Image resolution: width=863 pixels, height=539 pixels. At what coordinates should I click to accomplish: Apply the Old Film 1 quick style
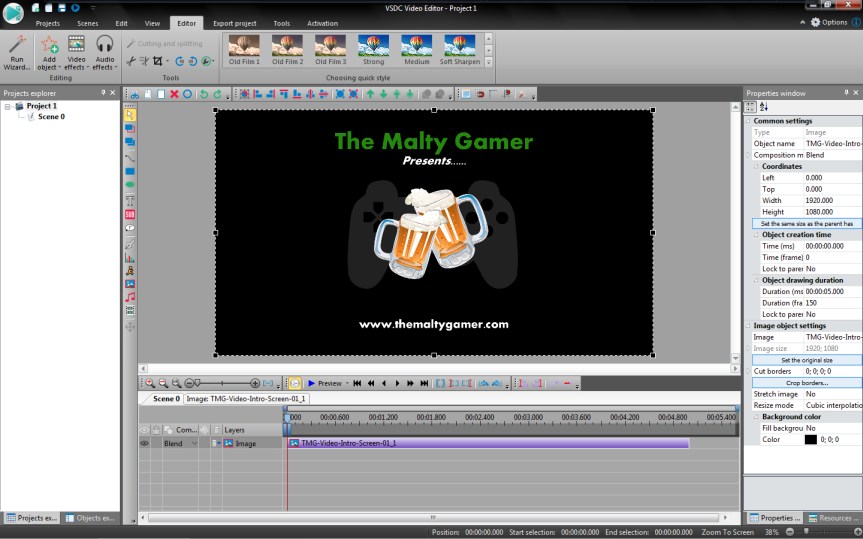tap(244, 50)
